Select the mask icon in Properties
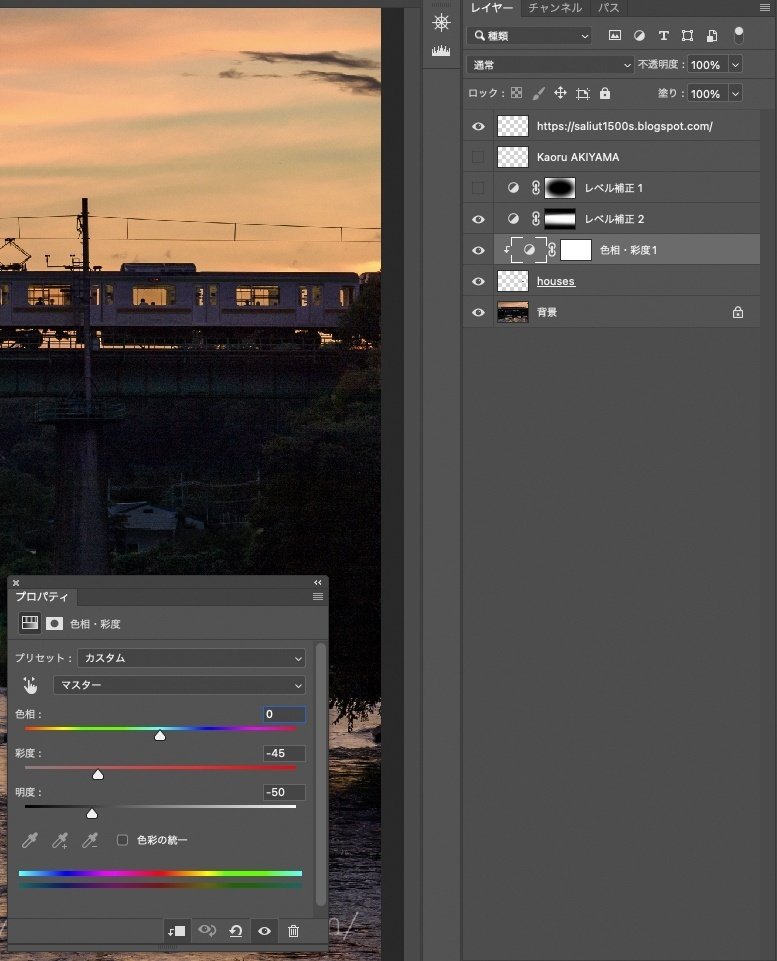The width and height of the screenshot is (777, 961). tap(55, 623)
